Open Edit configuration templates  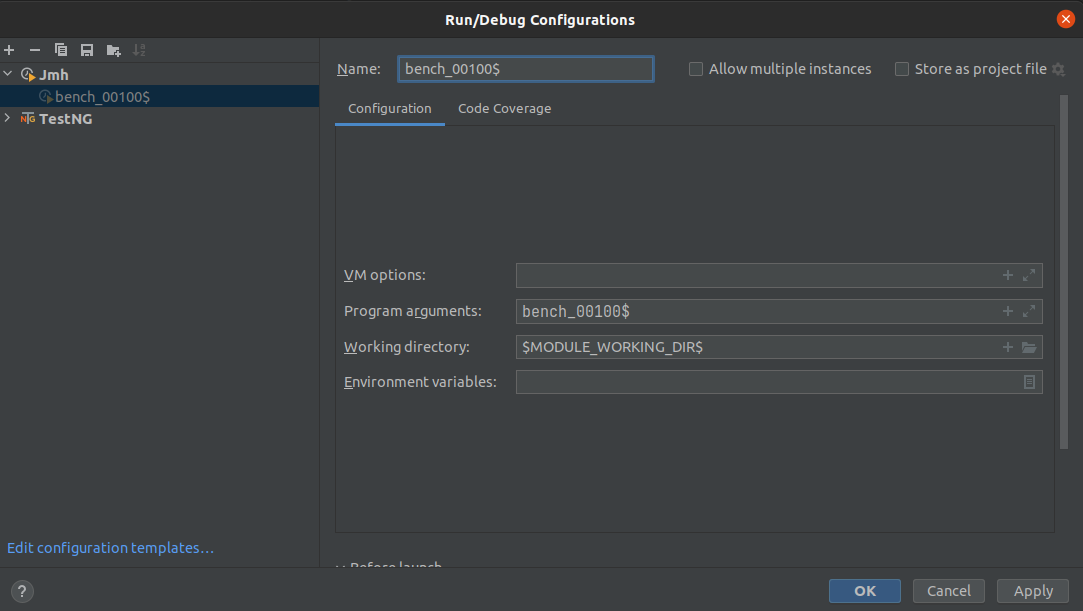coord(110,547)
